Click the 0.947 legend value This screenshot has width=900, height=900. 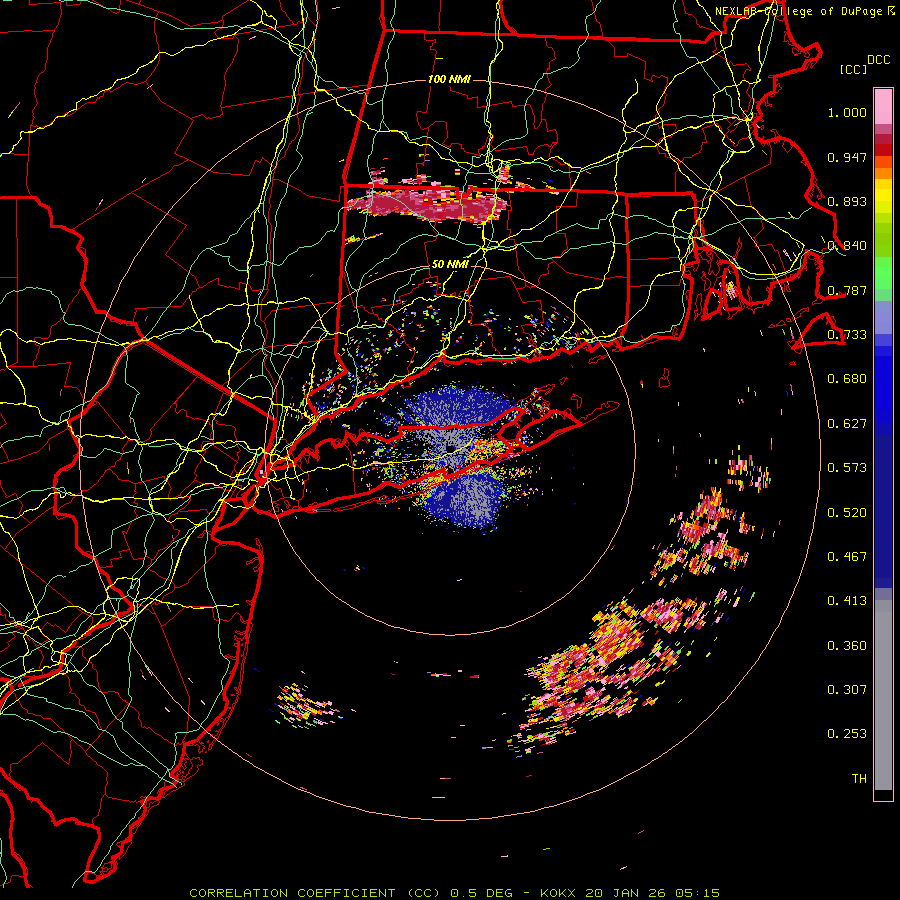[x=847, y=157]
